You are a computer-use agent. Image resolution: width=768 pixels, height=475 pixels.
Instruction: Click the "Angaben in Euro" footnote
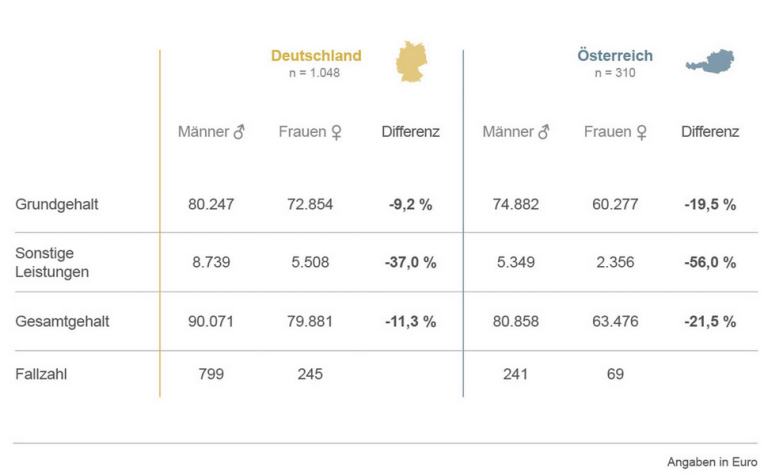(711, 460)
